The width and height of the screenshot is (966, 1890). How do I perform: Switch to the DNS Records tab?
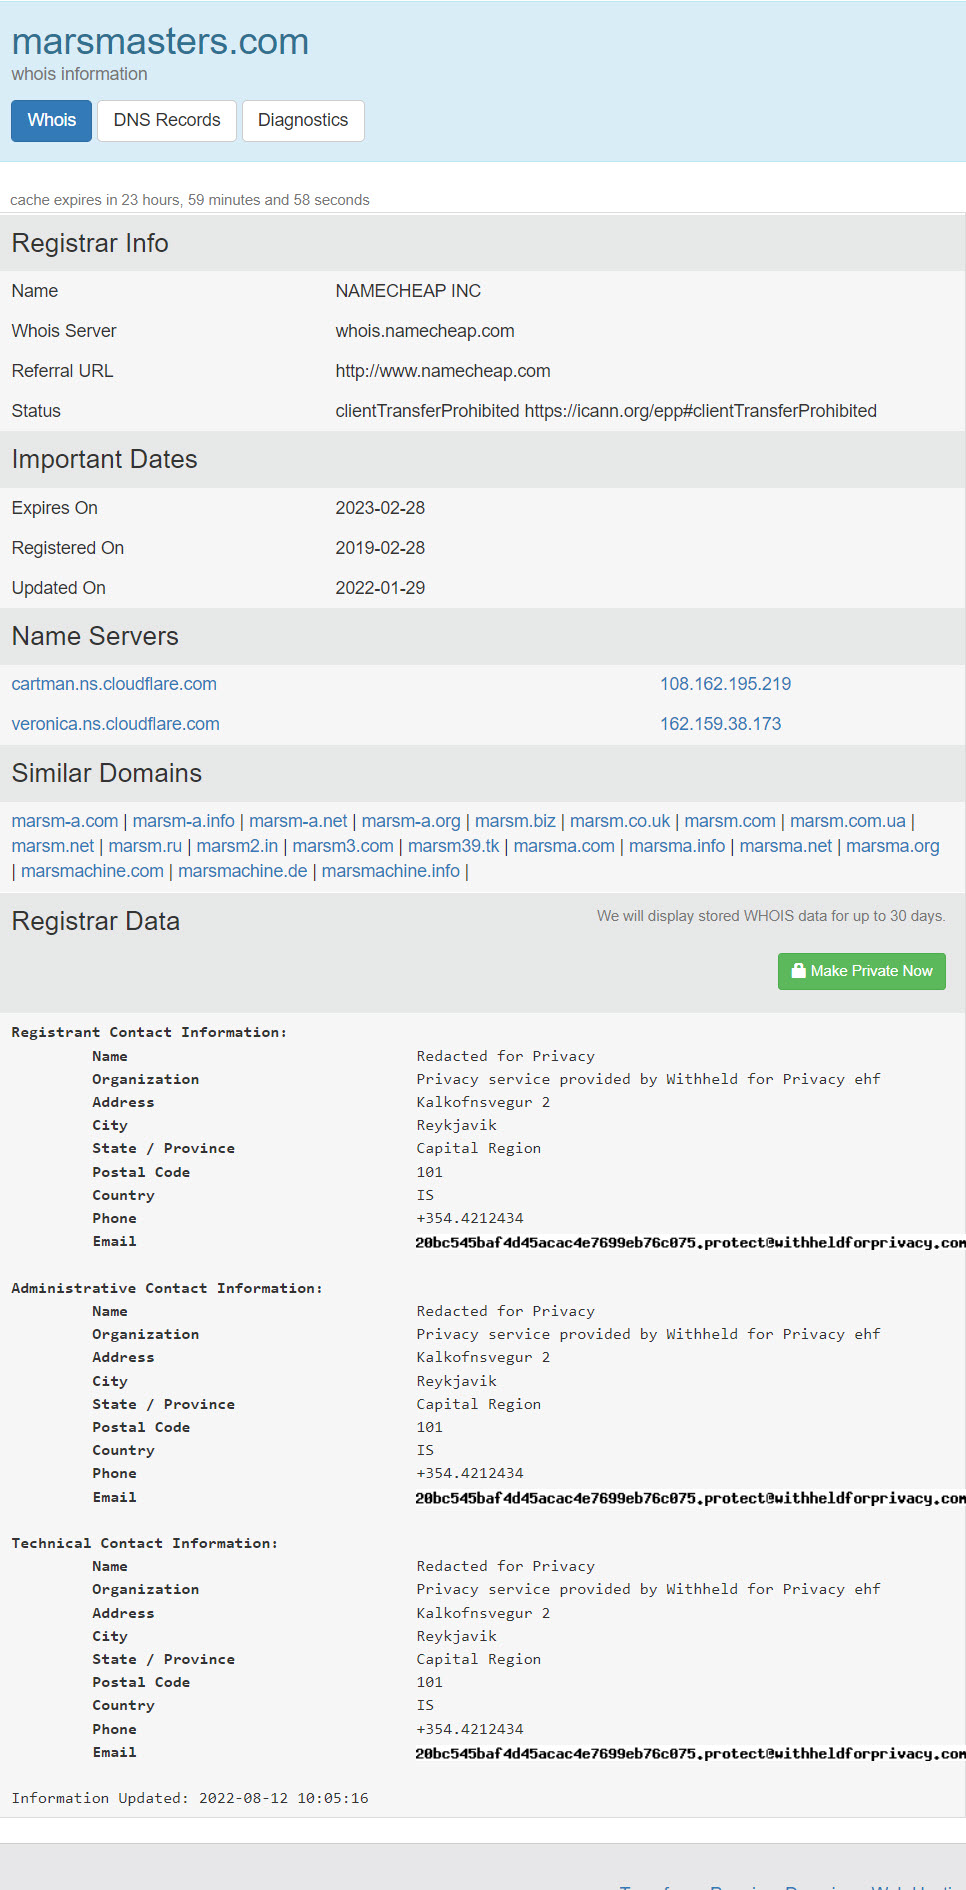(x=167, y=120)
